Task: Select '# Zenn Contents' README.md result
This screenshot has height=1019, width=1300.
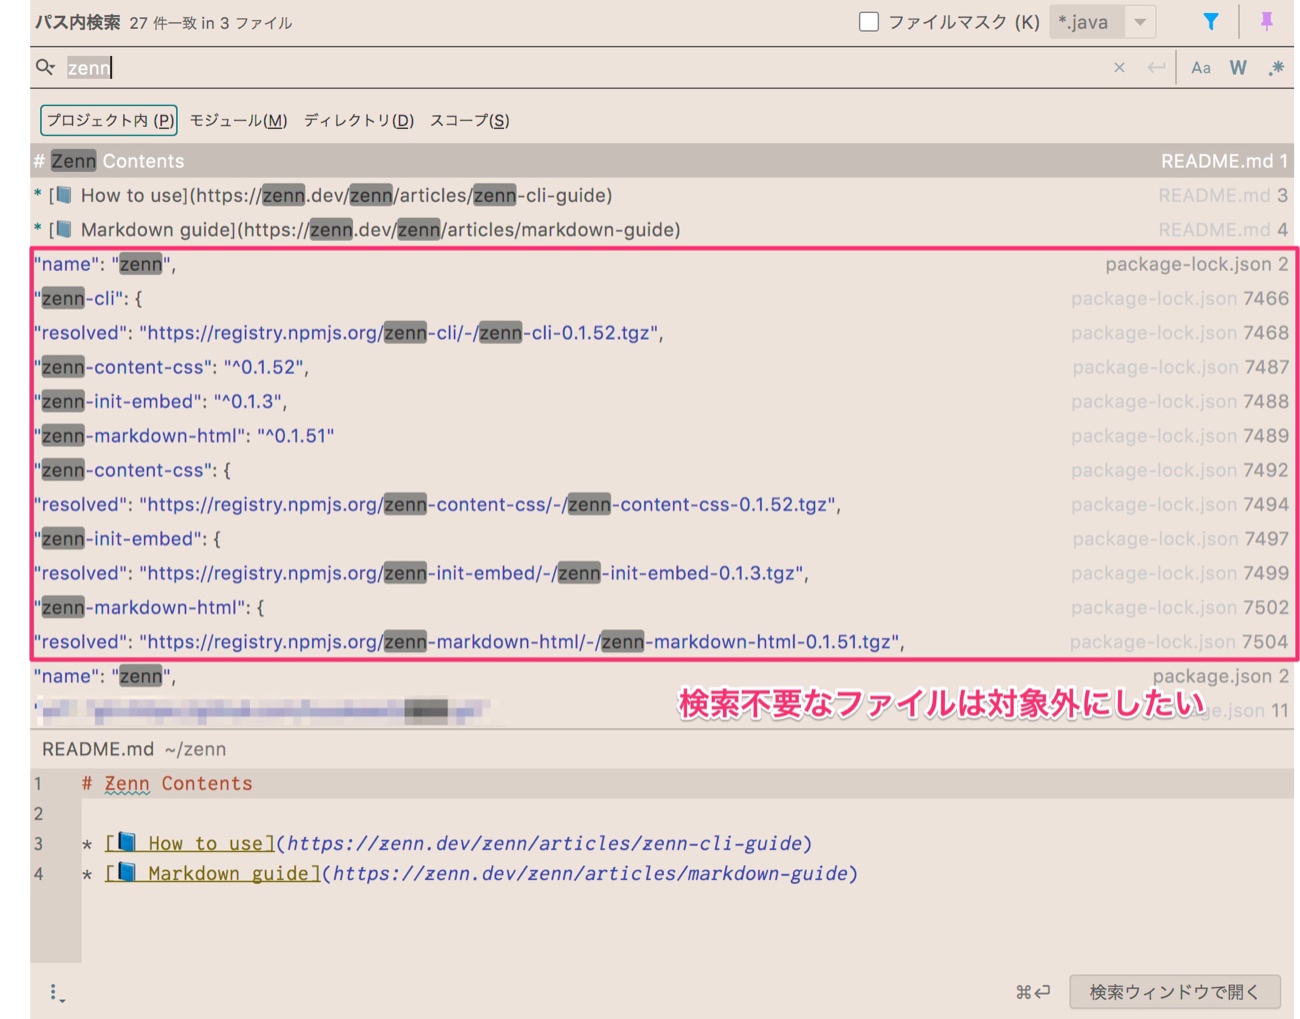Action: tap(661, 161)
